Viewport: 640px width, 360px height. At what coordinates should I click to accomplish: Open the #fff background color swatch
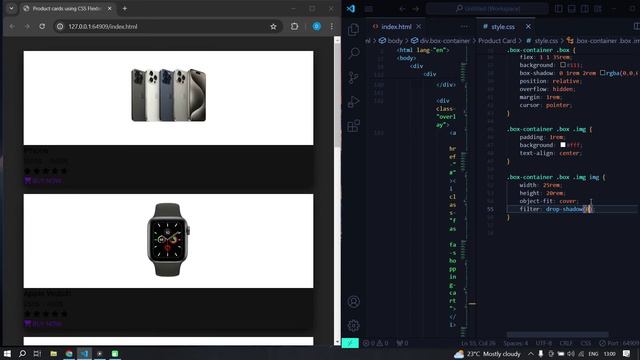[563, 145]
